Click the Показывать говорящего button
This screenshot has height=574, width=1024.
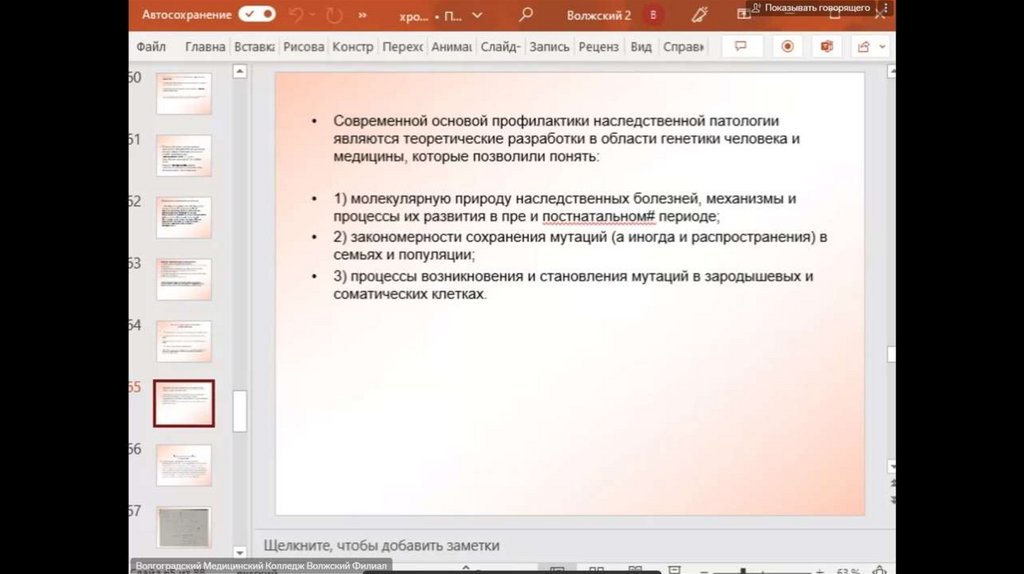click(x=817, y=8)
